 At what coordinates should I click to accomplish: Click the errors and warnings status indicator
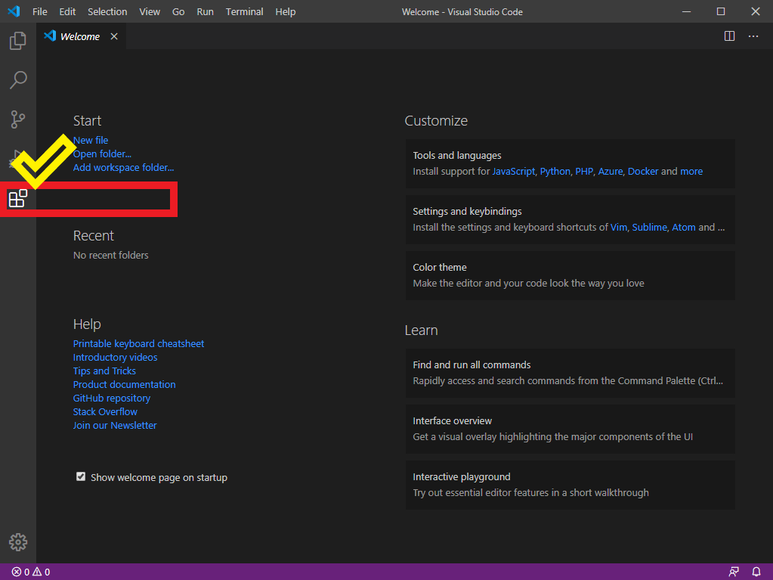31,572
